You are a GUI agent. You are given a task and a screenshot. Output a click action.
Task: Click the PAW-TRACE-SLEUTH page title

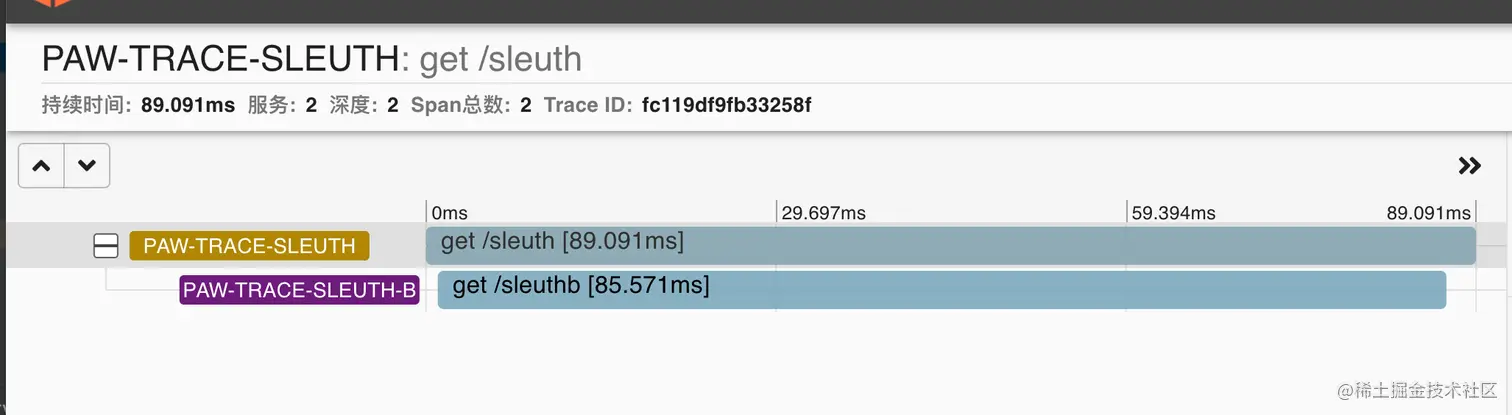(220, 59)
